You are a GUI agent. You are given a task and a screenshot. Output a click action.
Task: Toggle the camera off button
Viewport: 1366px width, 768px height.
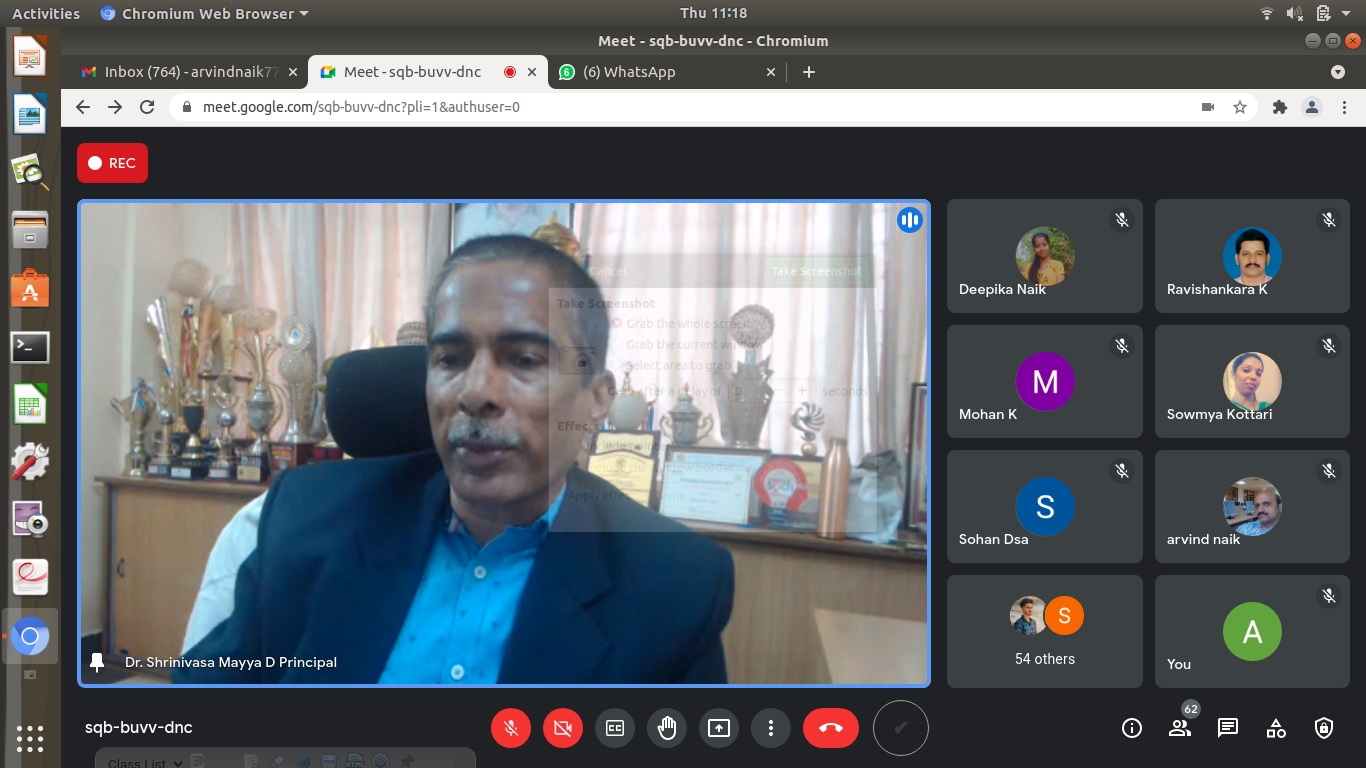coord(563,728)
